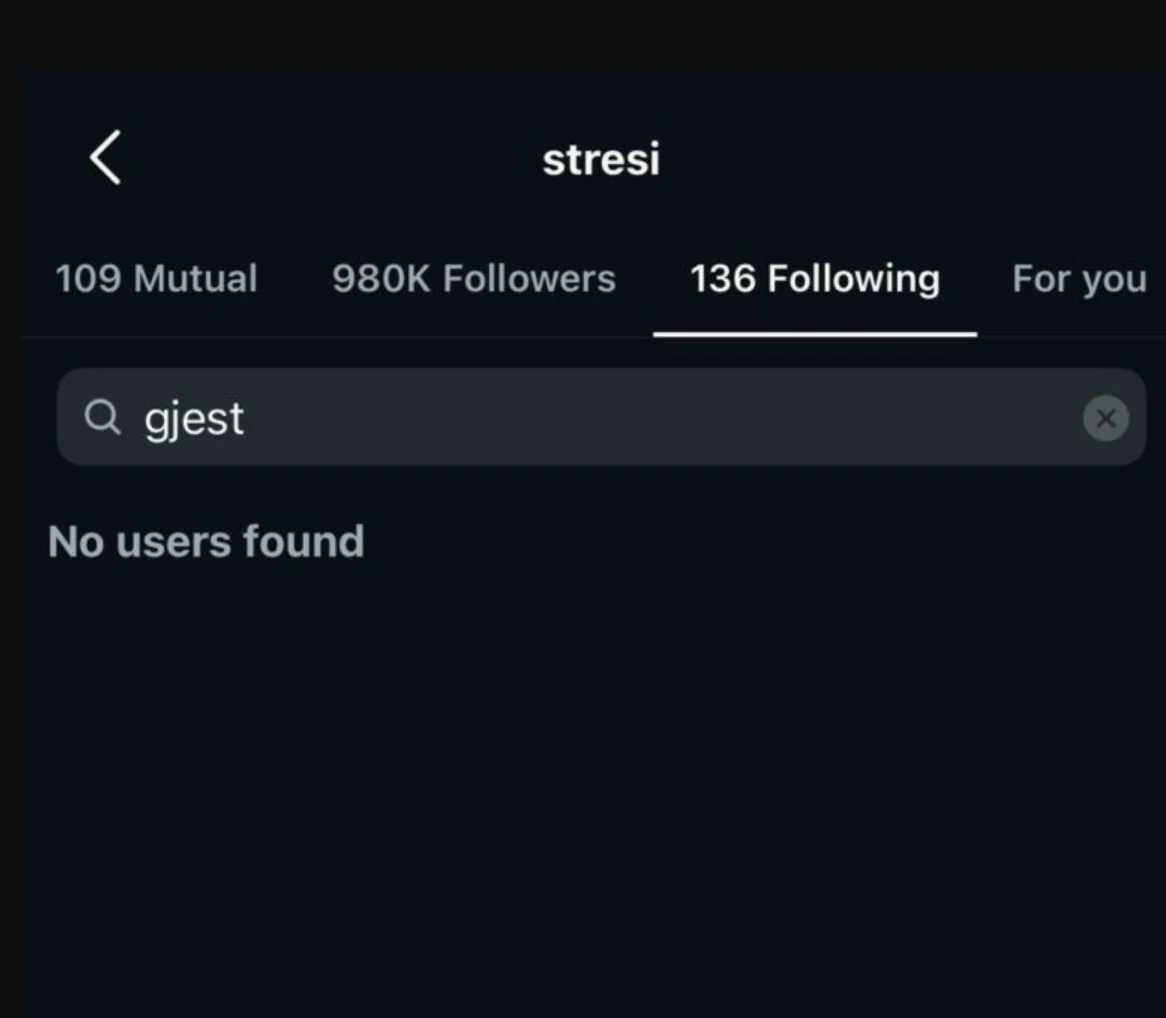The width and height of the screenshot is (1166, 1018).
Task: Tap the white underline beneath 136 Following
Action: (815, 334)
